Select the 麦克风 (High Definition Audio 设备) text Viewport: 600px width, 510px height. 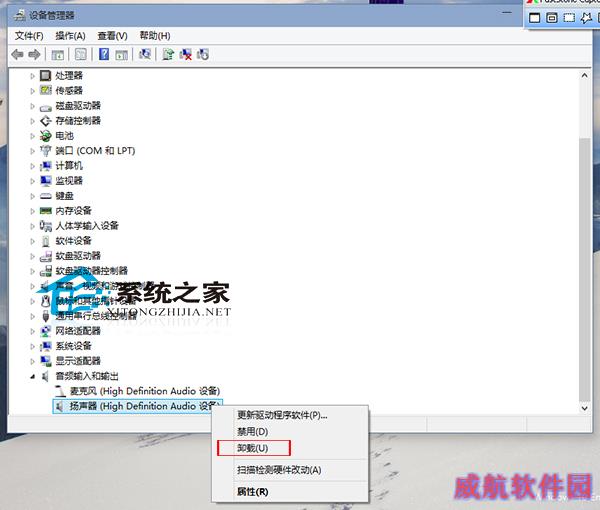(x=145, y=391)
